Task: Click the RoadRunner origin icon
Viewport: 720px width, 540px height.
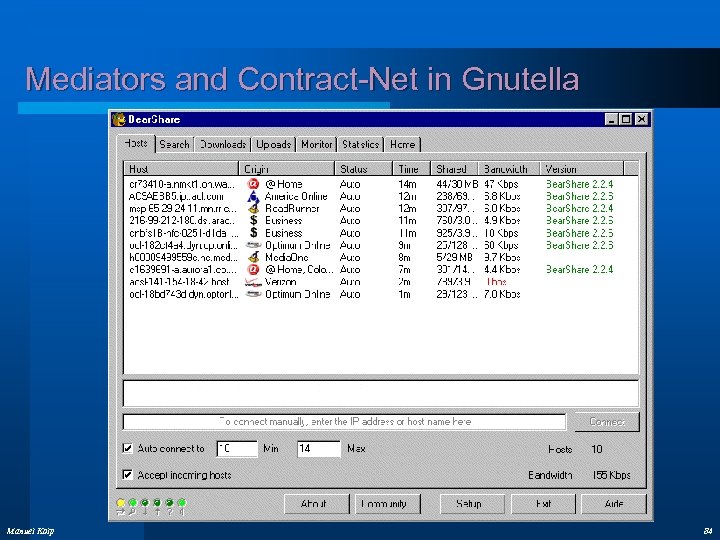Action: (x=253, y=208)
